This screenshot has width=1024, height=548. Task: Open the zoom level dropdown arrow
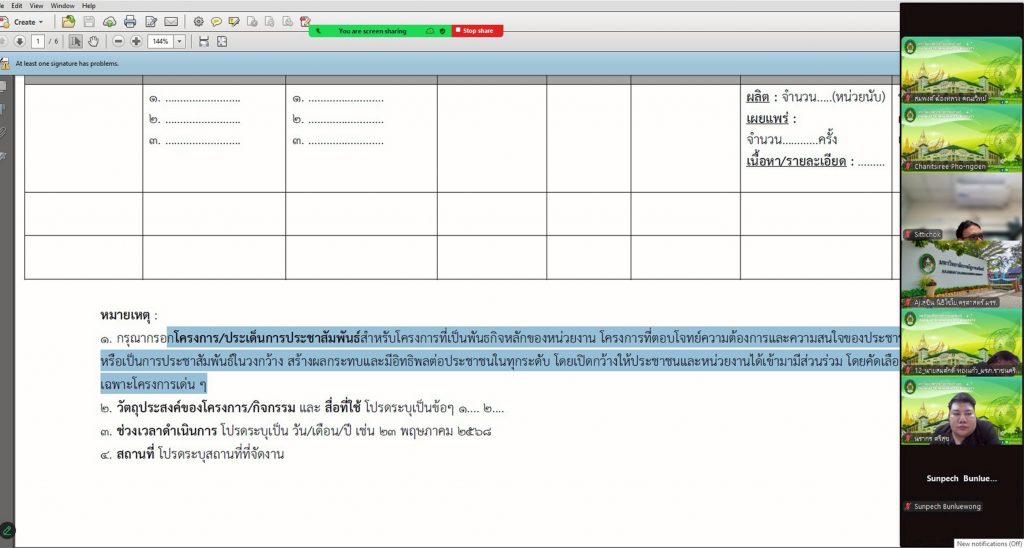pos(180,41)
